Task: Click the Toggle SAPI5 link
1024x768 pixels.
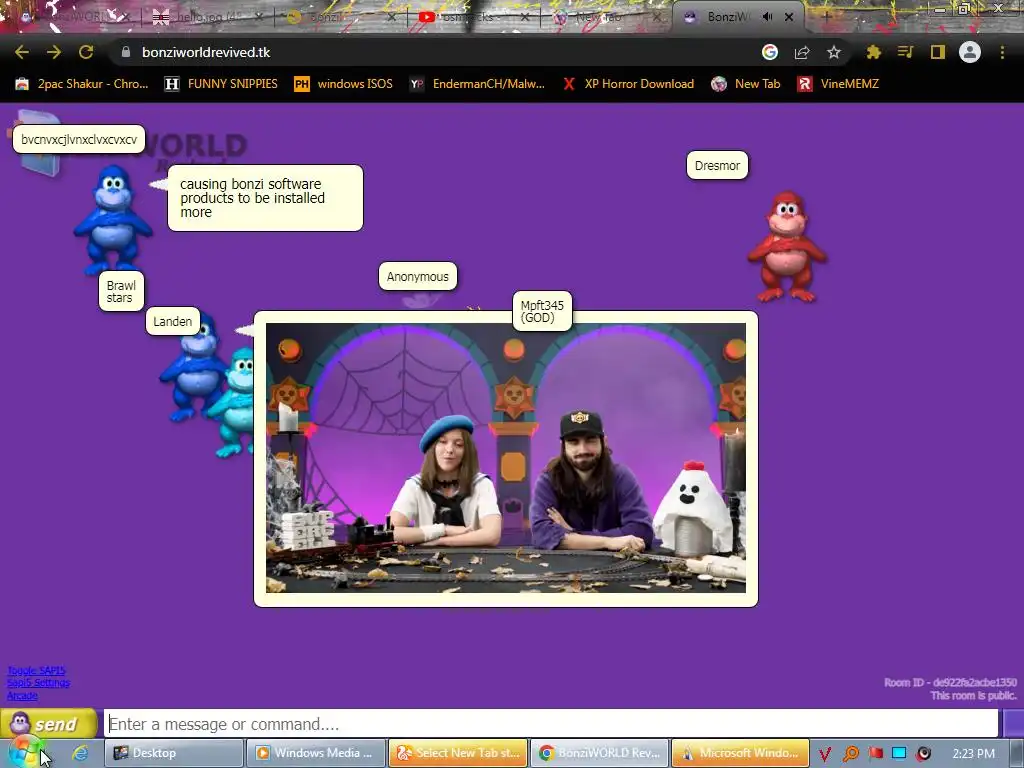Action: (37, 670)
